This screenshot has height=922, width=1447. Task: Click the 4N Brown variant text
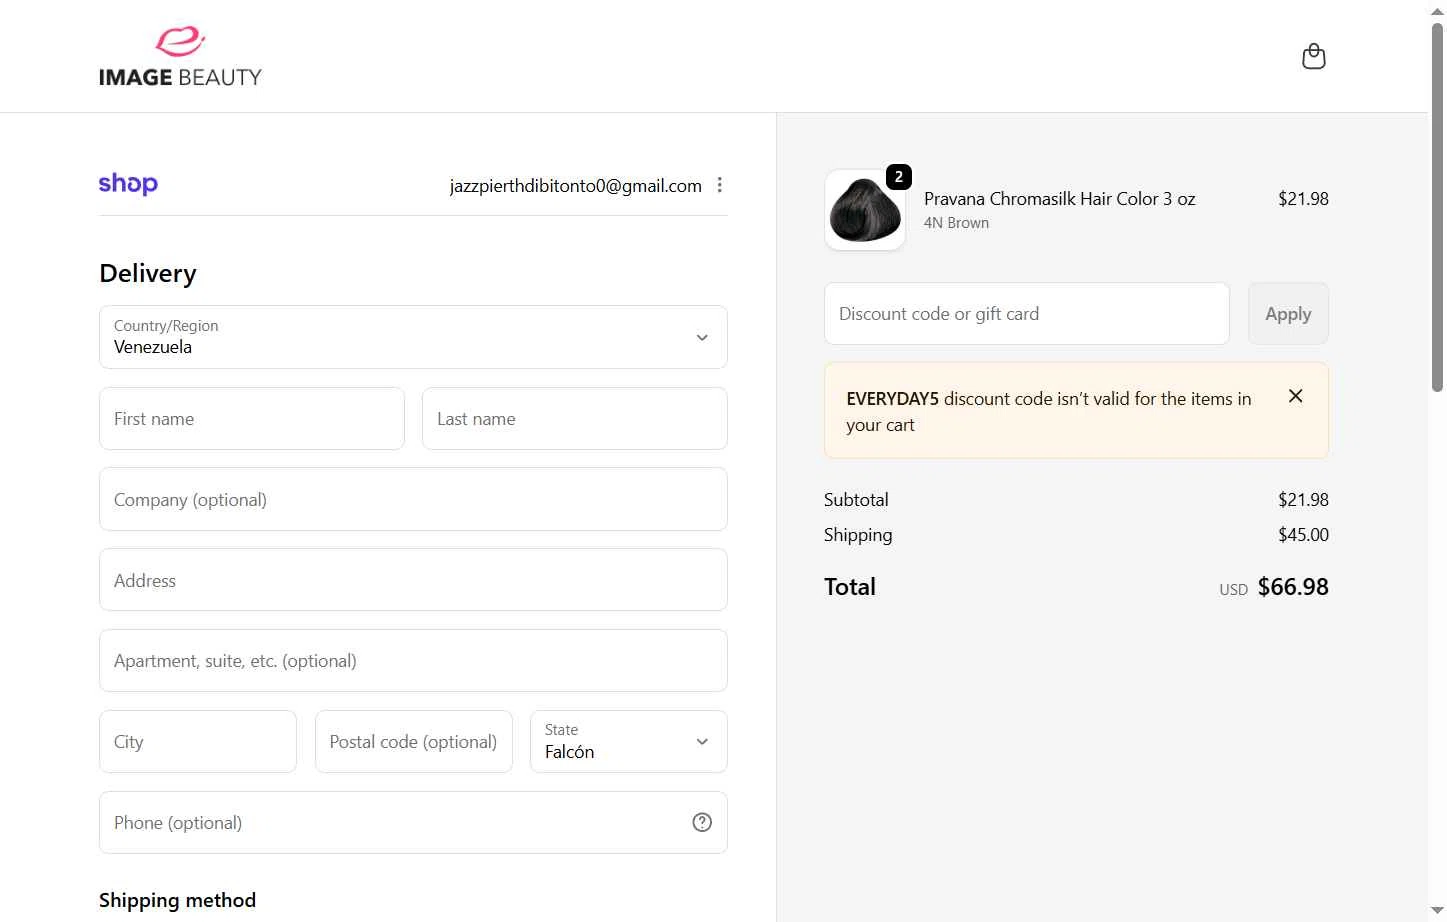point(956,223)
